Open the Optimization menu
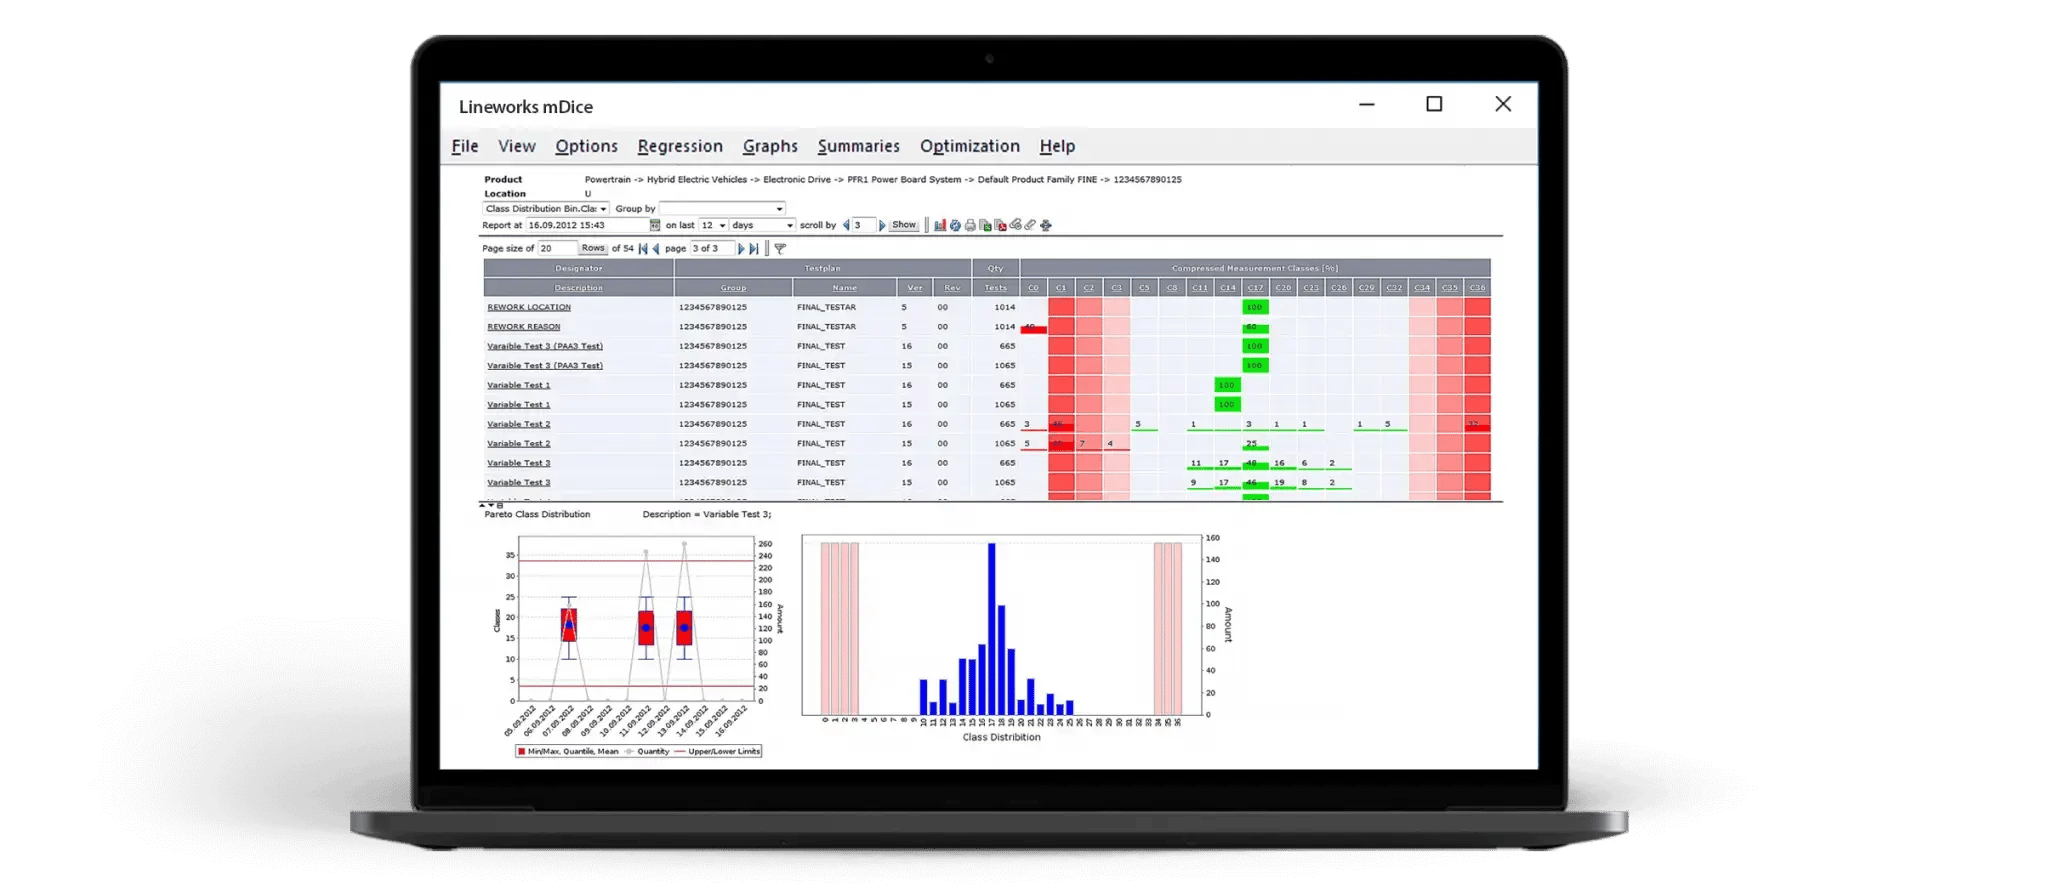The width and height of the screenshot is (2048, 886). 969,146
